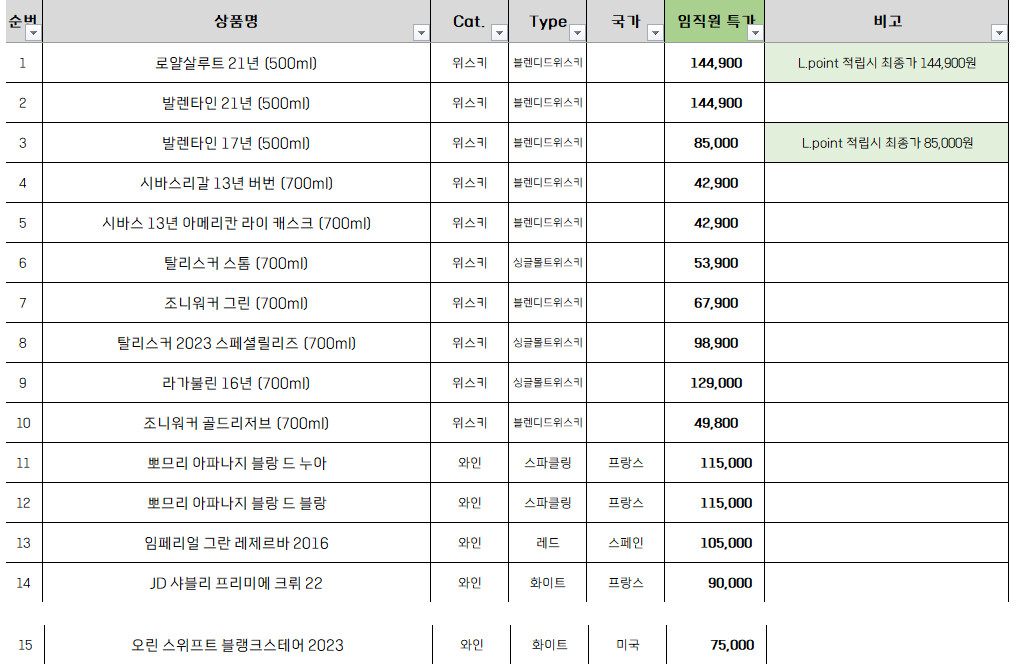Image resolution: width=1030 pixels, height=664 pixels.
Task: Click cell 발렌타인 17년 (500ml)
Action: [x=236, y=143]
